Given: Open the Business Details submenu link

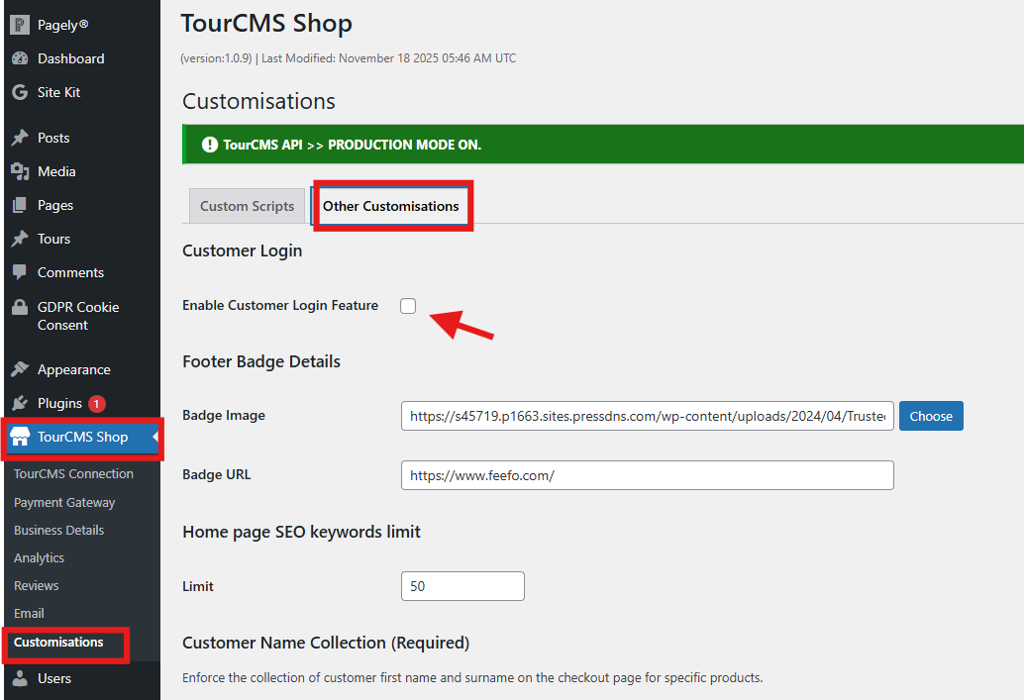Looking at the screenshot, I should tap(59, 530).
